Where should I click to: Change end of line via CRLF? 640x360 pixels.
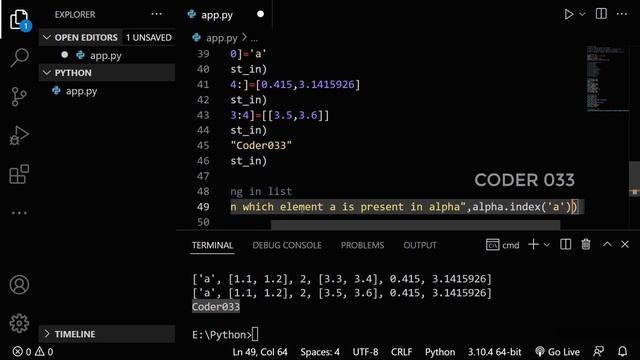click(402, 352)
